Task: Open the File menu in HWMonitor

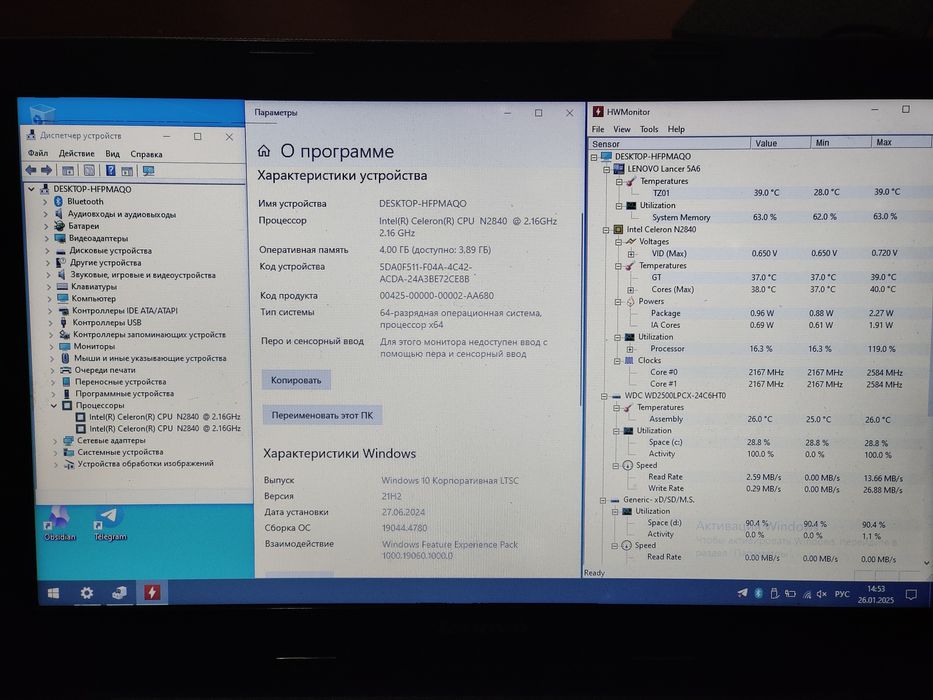Action: tap(598, 129)
